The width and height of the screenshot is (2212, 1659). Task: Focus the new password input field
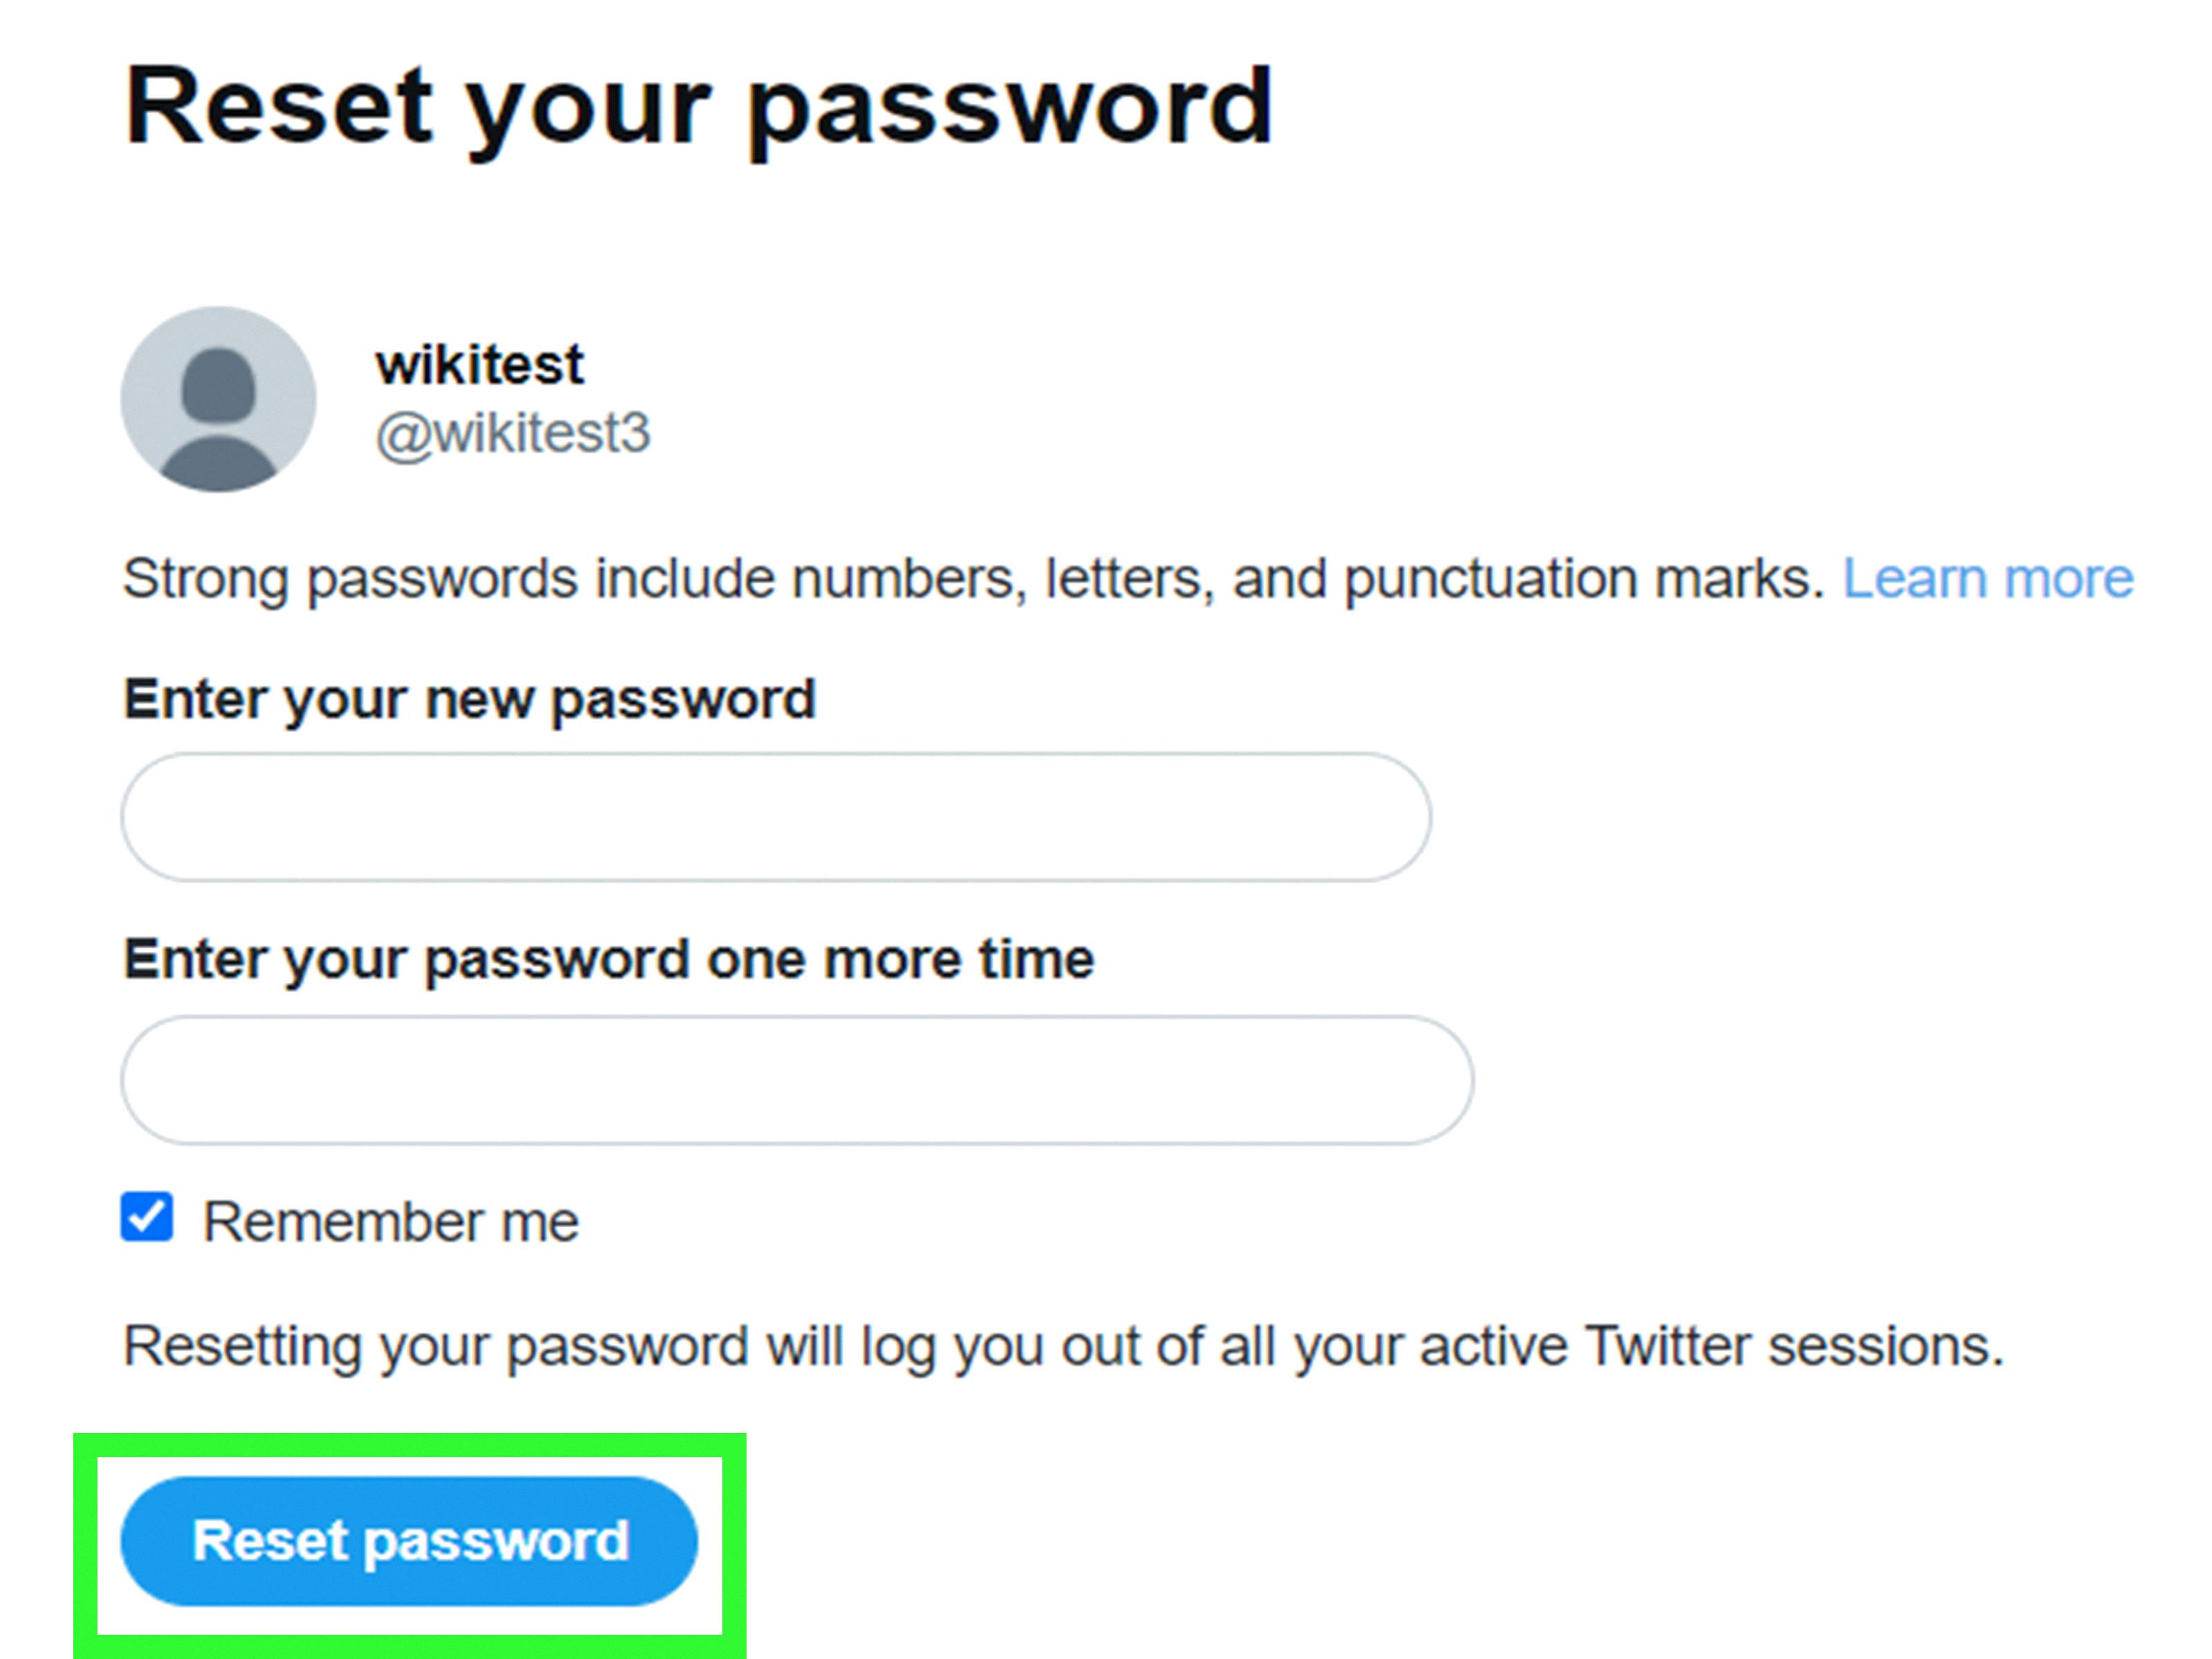(x=776, y=817)
